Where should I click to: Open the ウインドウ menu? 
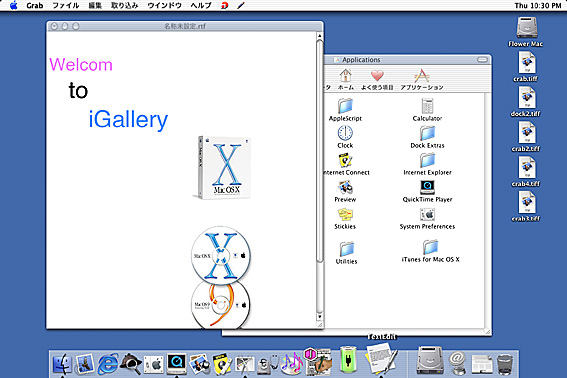pyautogui.click(x=165, y=5)
